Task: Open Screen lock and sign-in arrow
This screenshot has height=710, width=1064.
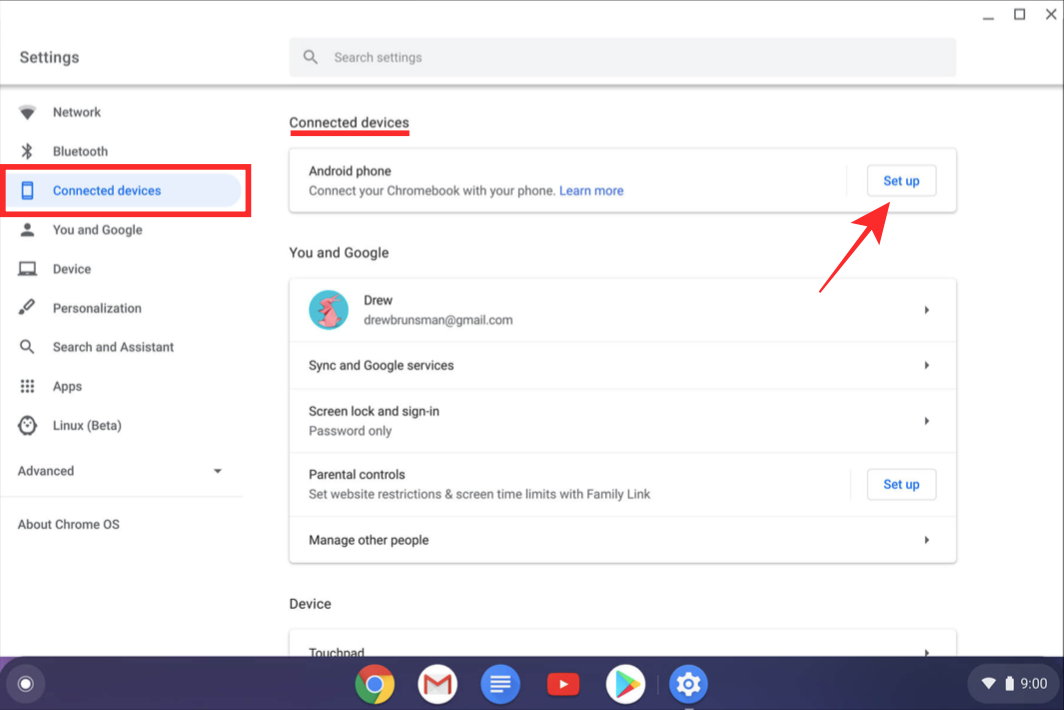Action: click(x=926, y=421)
